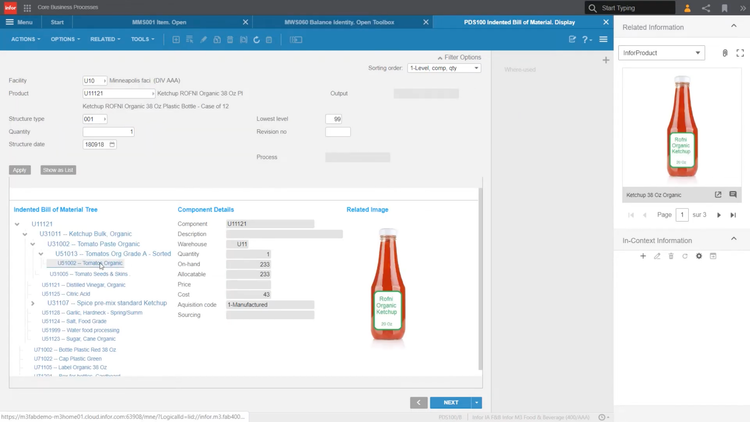Go to next page in Related Information
This screenshot has width=750, height=422.
(x=718, y=215)
